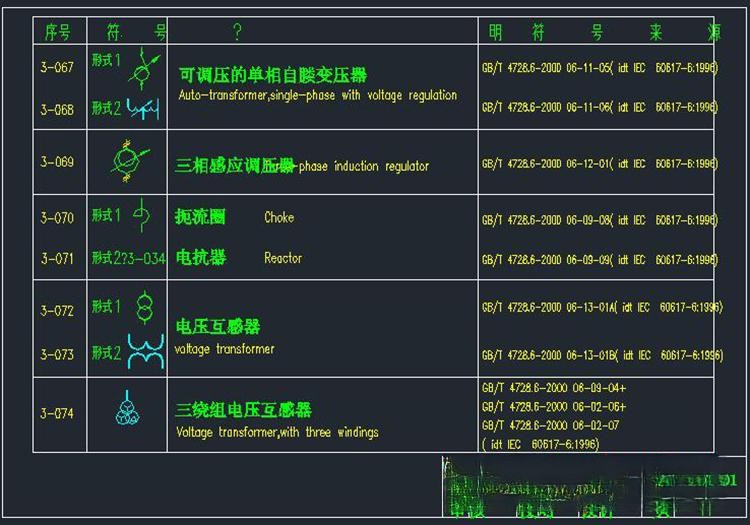This screenshot has height=525, width=750.
Task: Click the reference GB/T 4728.6-2000 06-09-04+
Action: [554, 388]
